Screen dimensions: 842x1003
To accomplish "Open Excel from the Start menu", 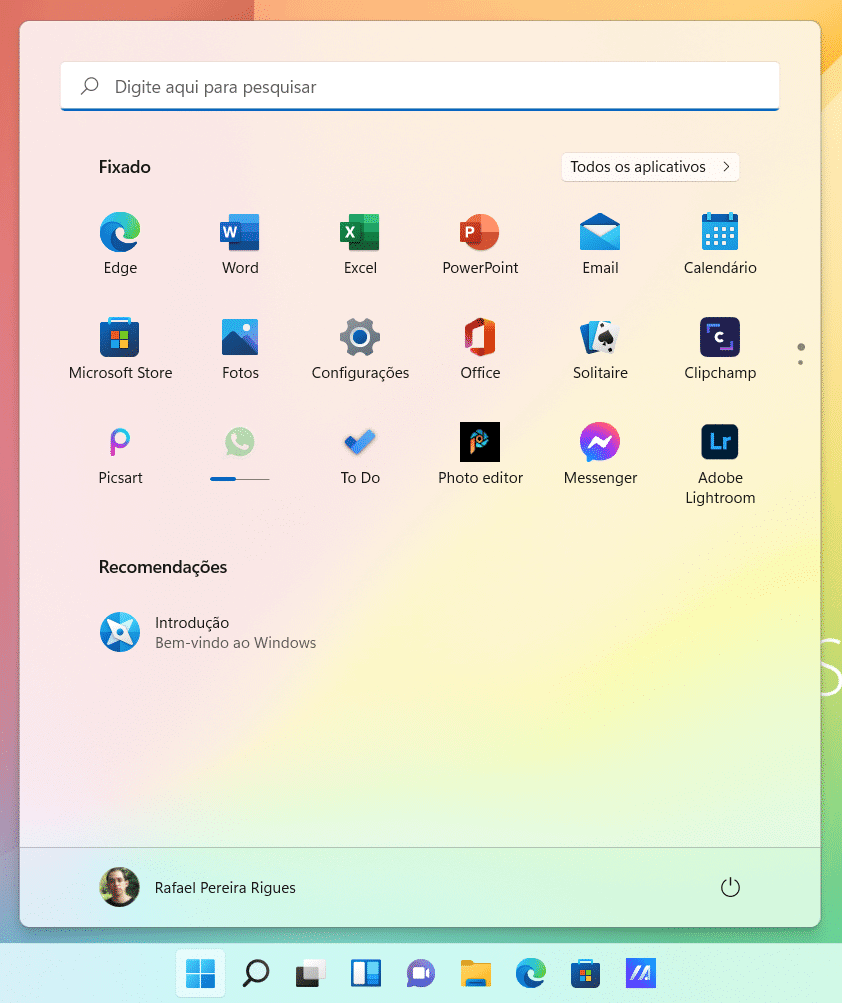I will click(360, 243).
